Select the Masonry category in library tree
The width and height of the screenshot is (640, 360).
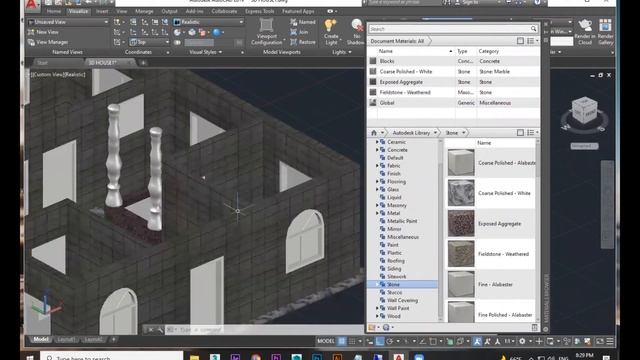[396, 205]
